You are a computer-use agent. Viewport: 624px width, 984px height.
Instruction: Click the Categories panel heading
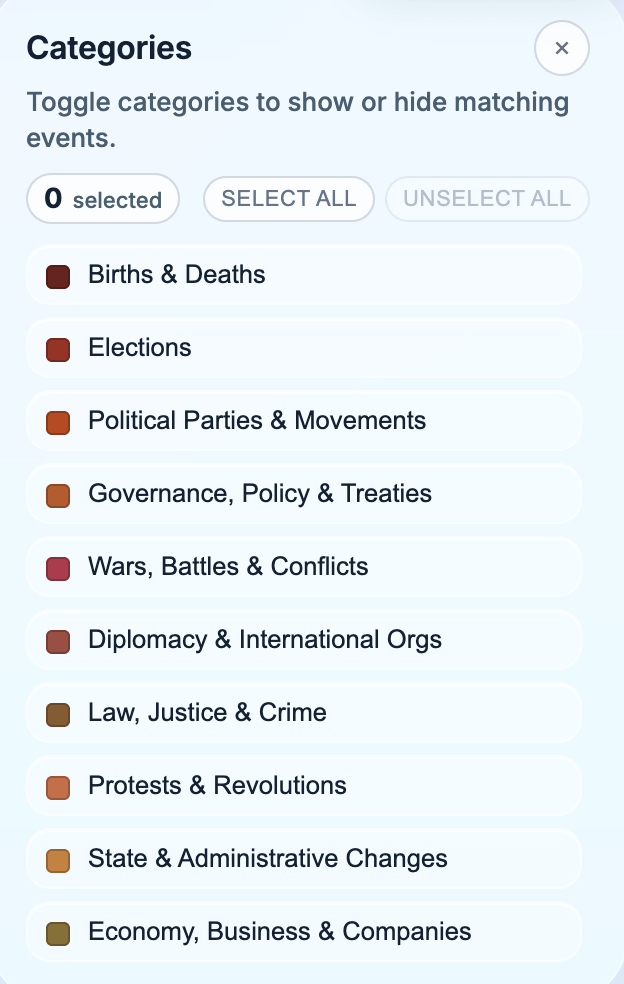[108, 48]
